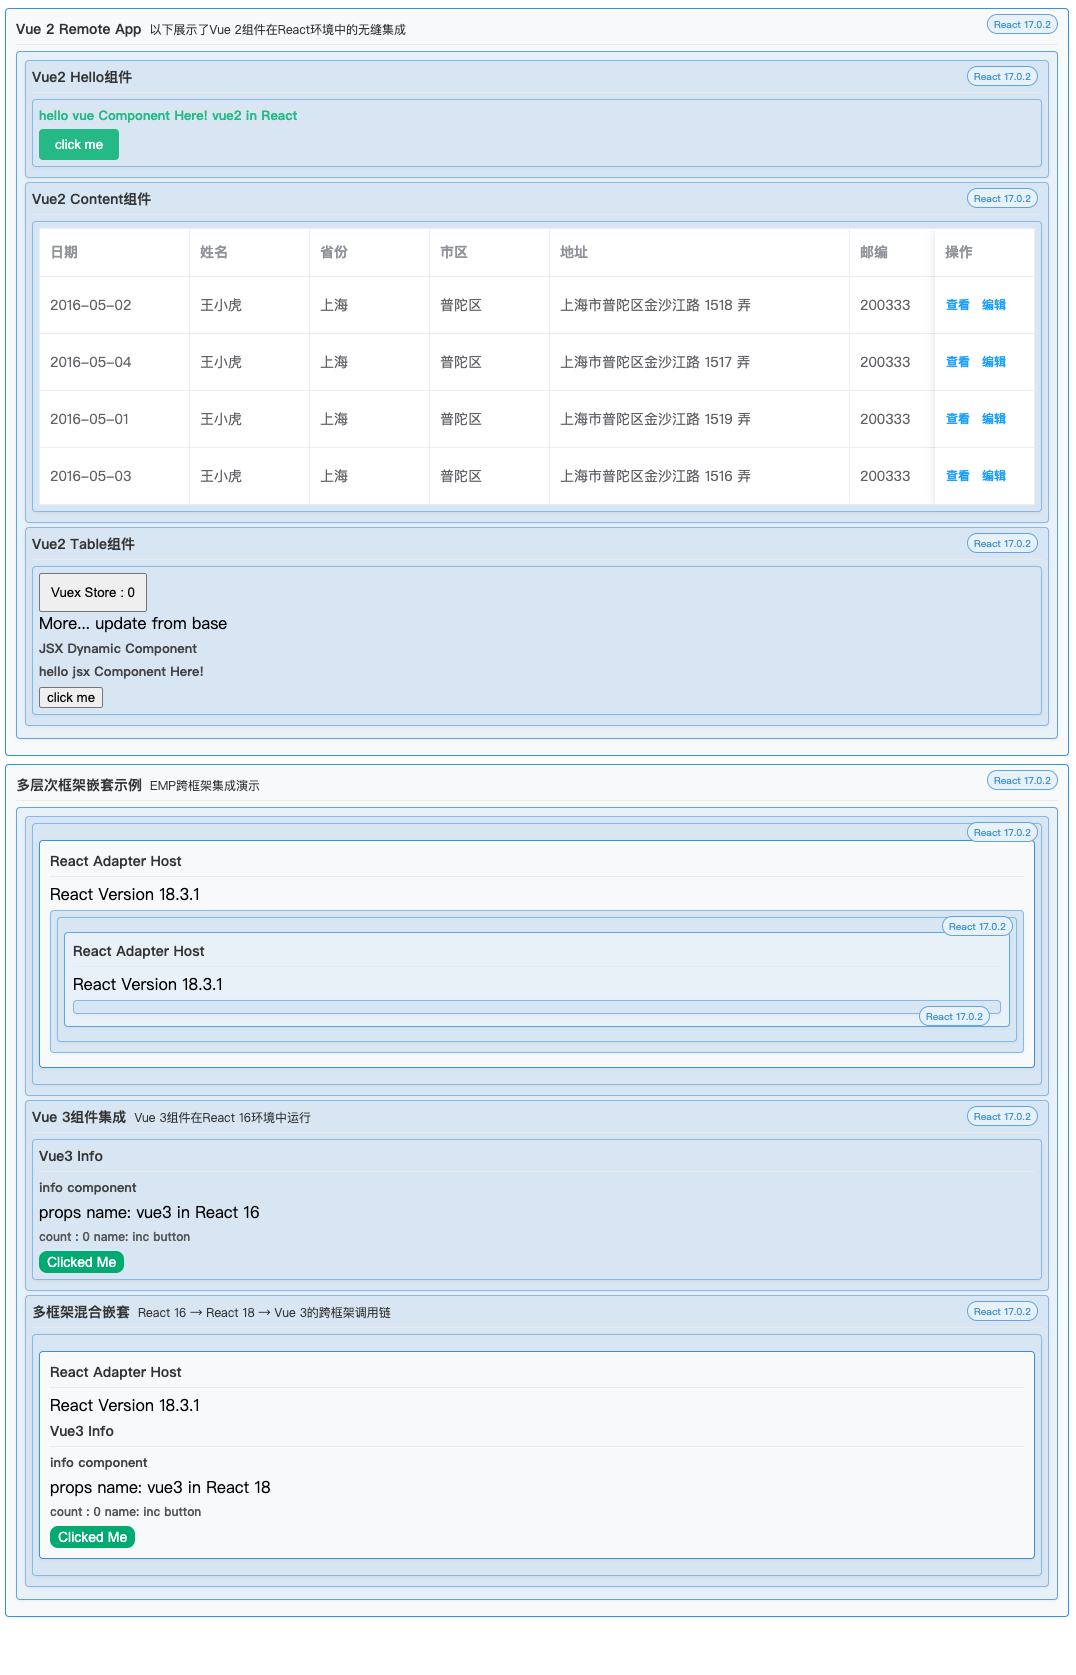Click React 17.0.2 badge on Vue2 Content组件
Viewport: 1076px width, 1675px height.
pos(1002,199)
